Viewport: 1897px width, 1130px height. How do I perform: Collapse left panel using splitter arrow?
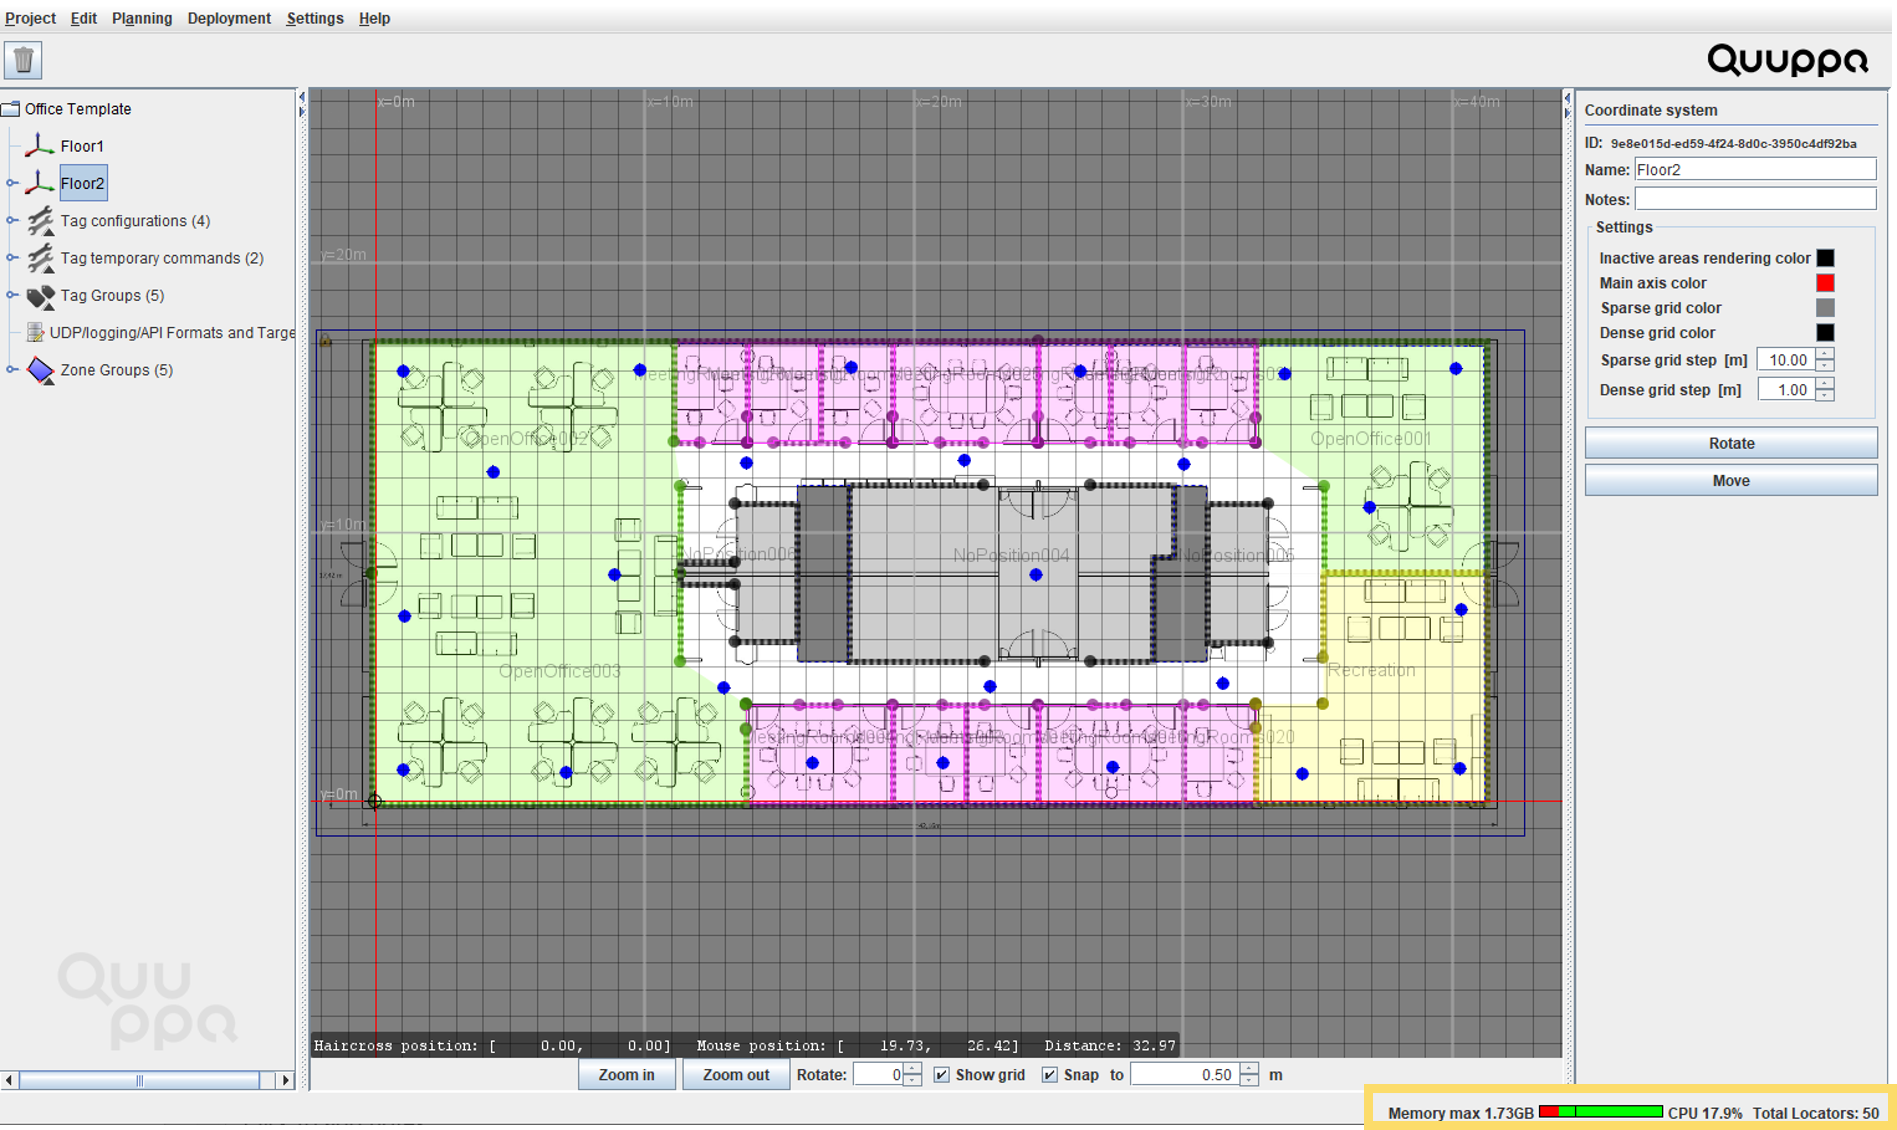pyautogui.click(x=302, y=97)
